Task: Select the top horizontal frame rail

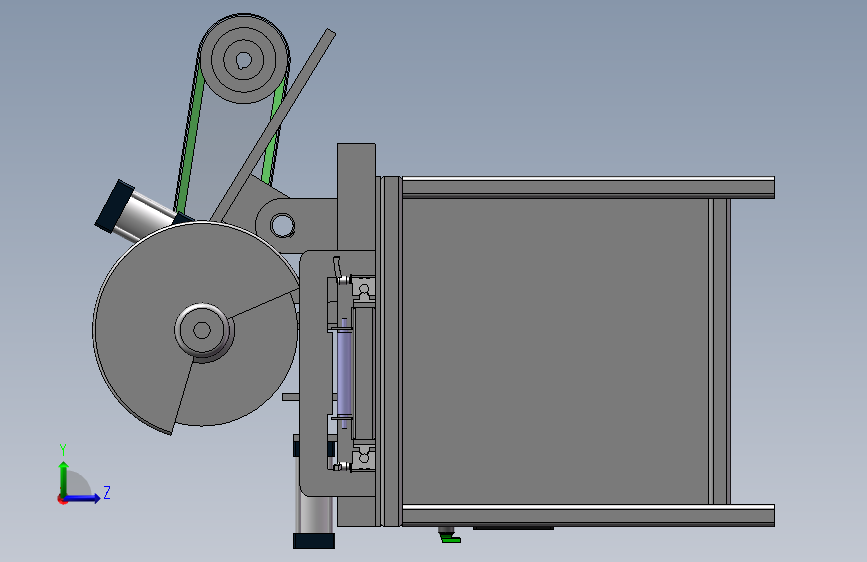Action: pos(588,187)
